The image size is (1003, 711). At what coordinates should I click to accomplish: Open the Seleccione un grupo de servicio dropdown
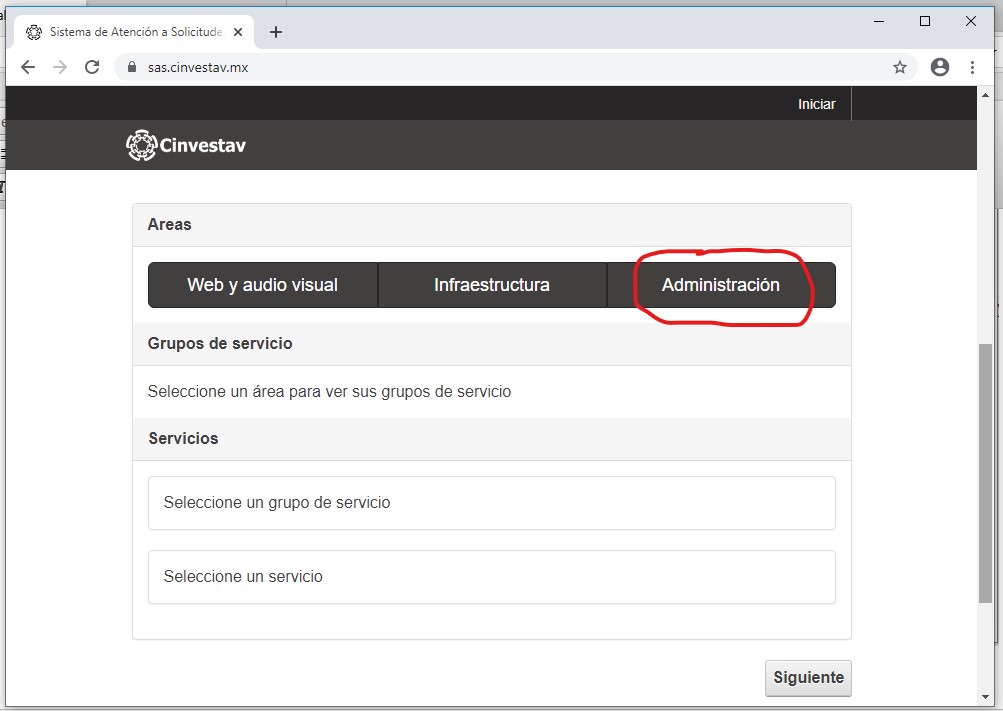tap(491, 502)
